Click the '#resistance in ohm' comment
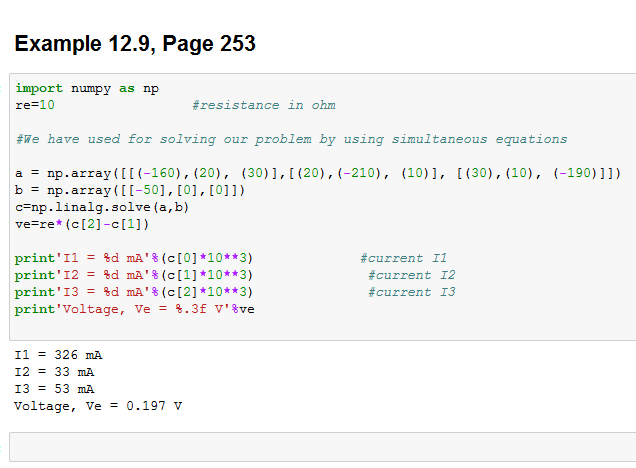The height and width of the screenshot is (468, 636). [263, 105]
